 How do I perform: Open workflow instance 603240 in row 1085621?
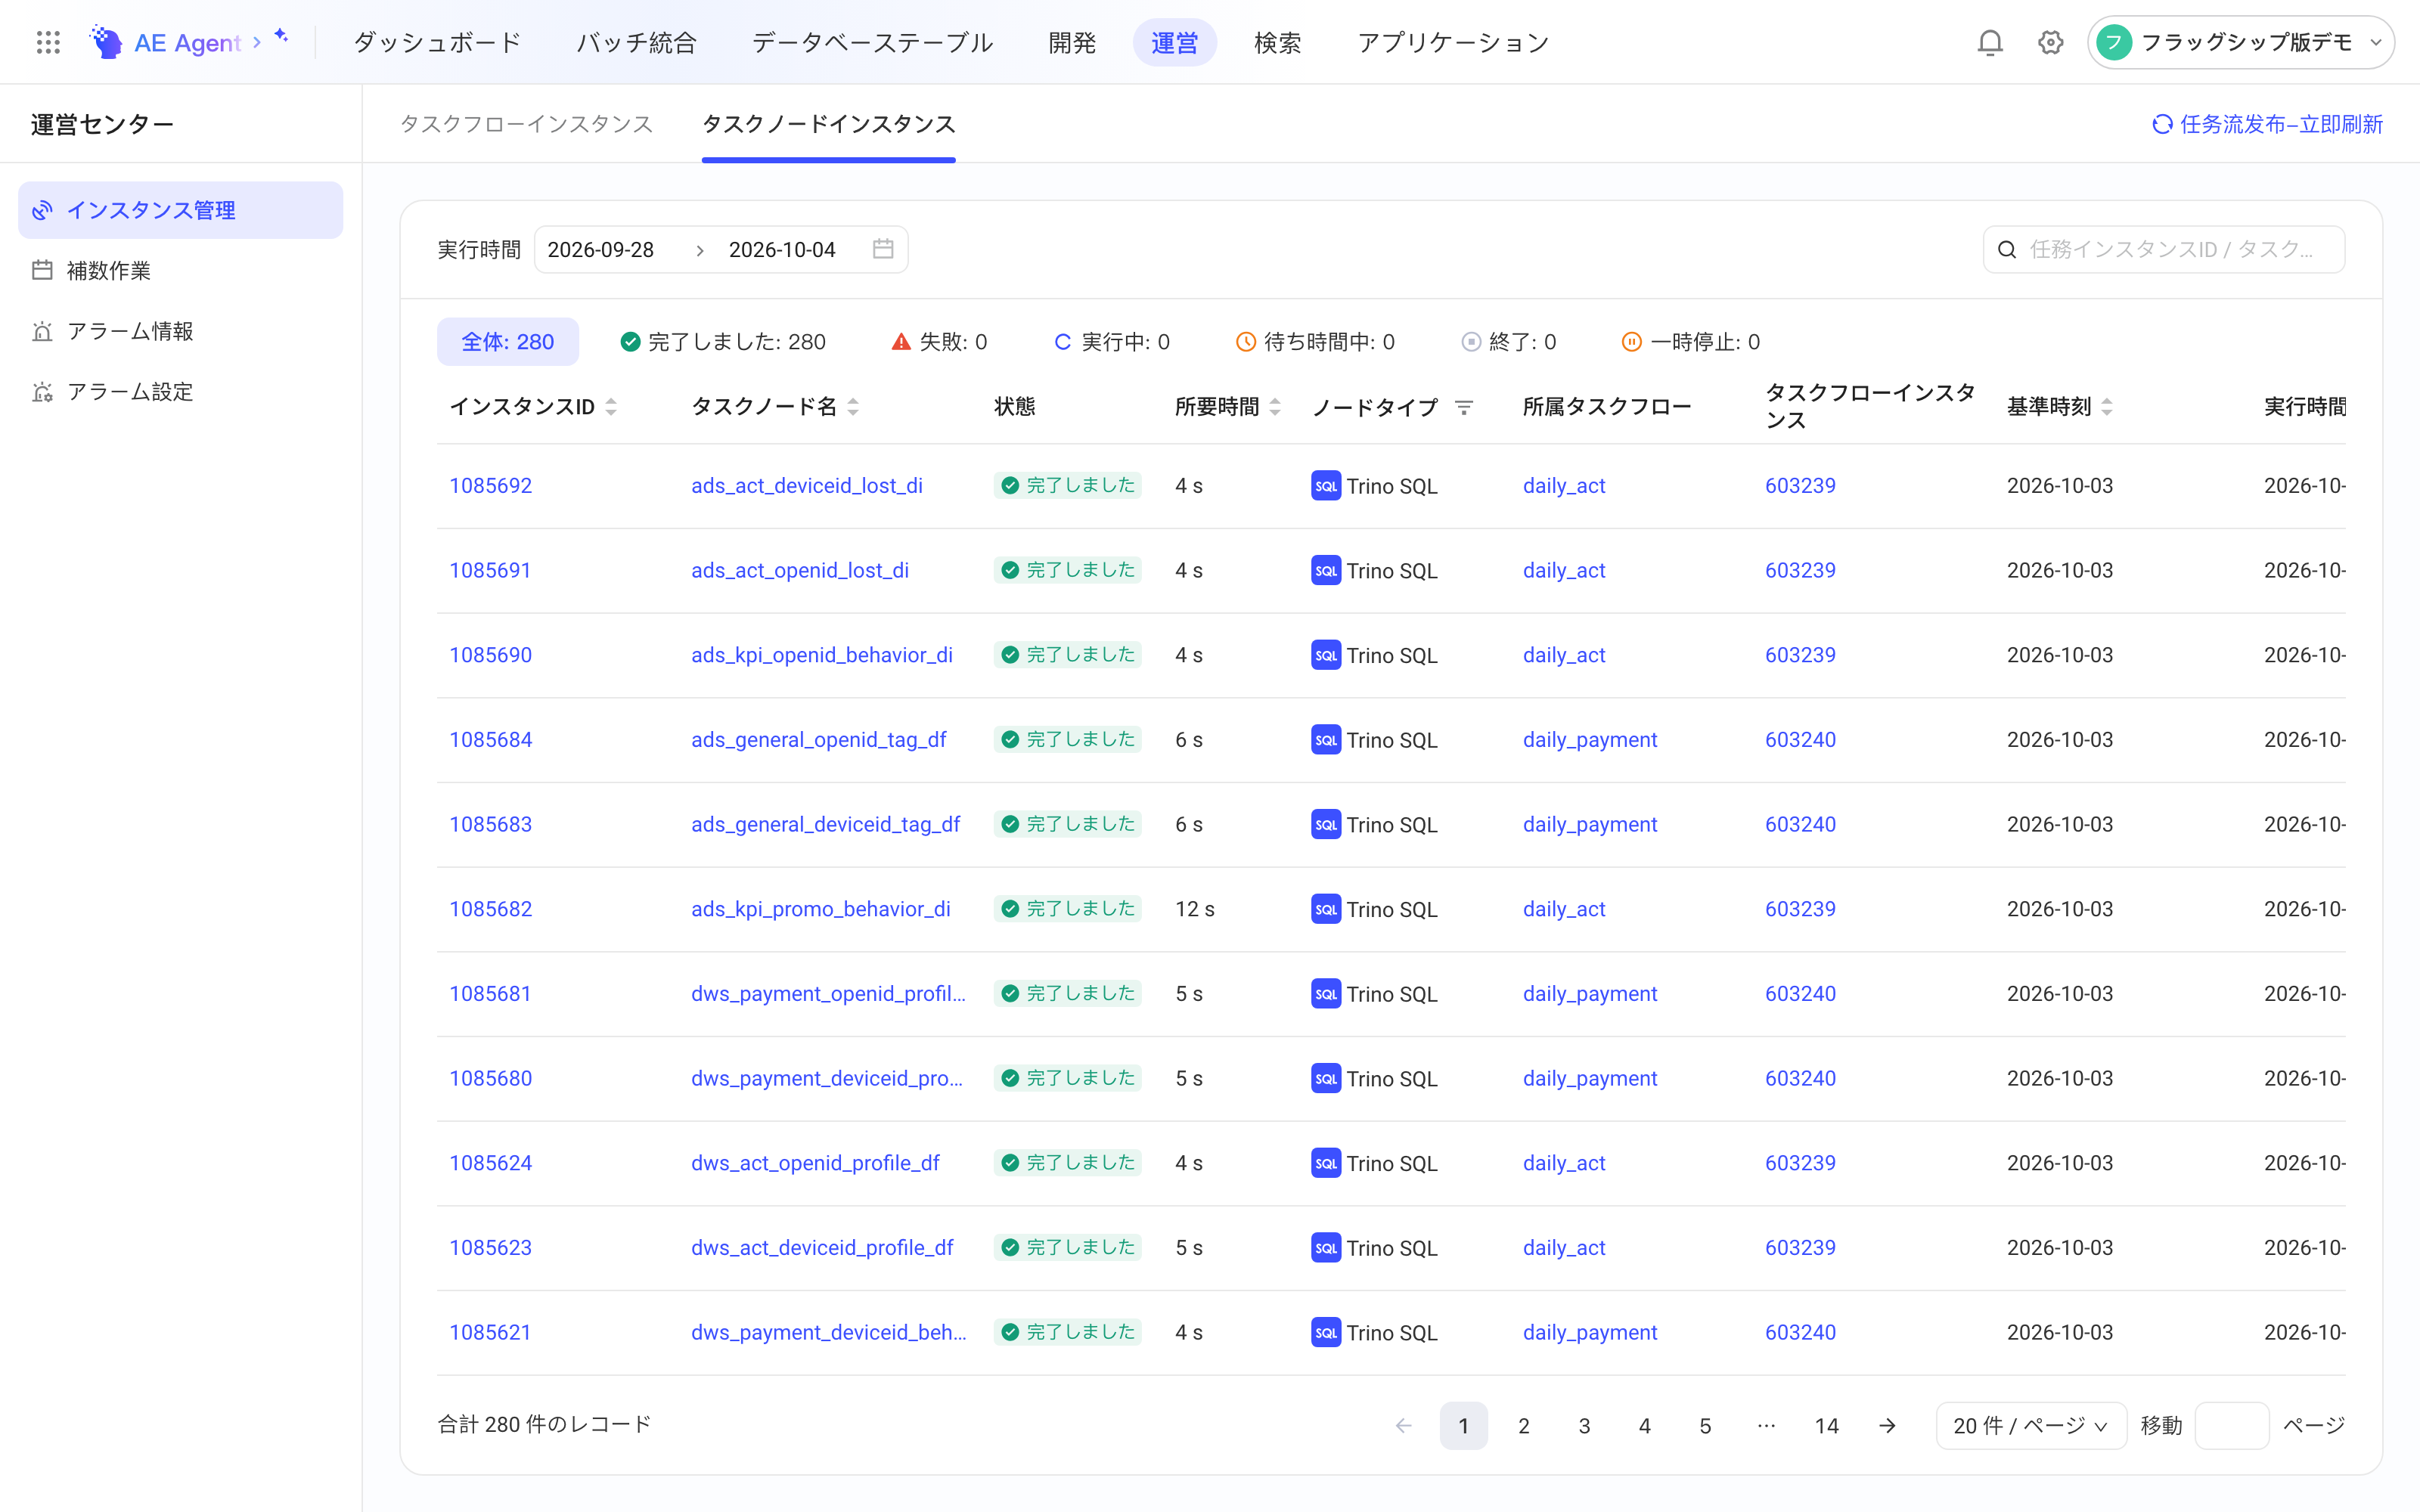coord(1800,1332)
